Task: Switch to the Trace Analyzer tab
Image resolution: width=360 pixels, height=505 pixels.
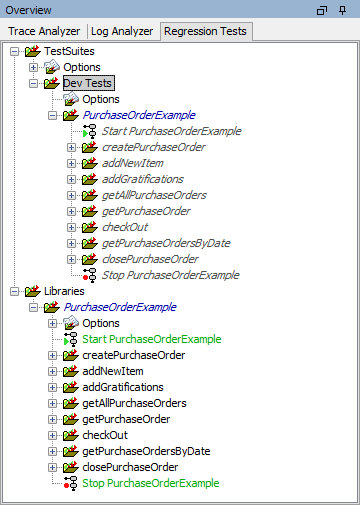Action: click(44, 31)
